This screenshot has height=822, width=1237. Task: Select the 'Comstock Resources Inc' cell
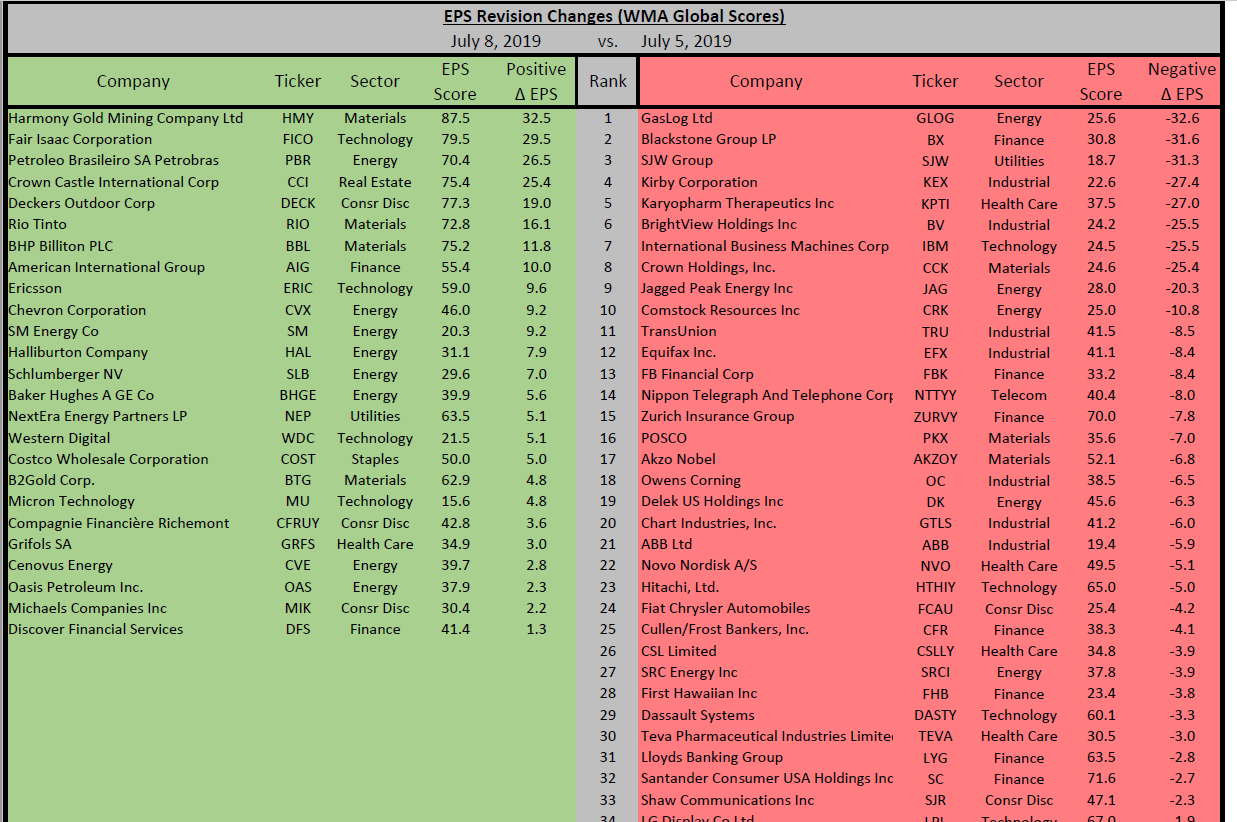pos(721,310)
